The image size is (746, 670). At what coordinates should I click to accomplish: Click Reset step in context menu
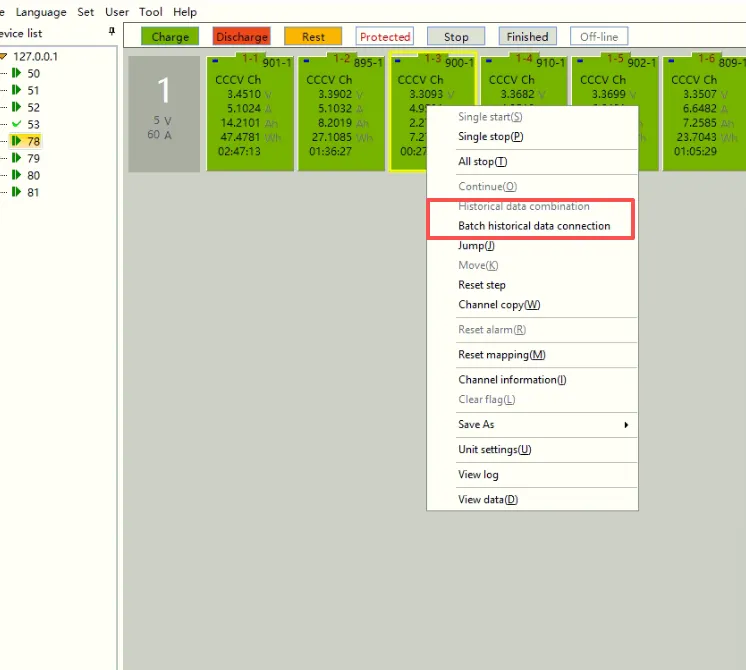[532, 285]
